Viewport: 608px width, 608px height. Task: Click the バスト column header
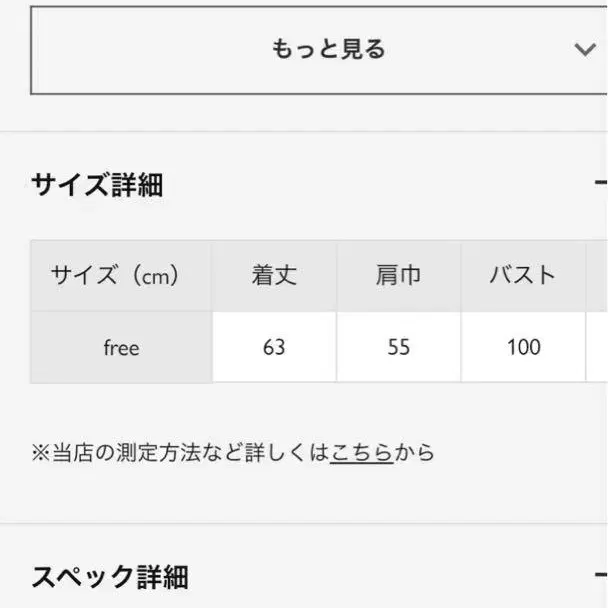[x=522, y=276]
